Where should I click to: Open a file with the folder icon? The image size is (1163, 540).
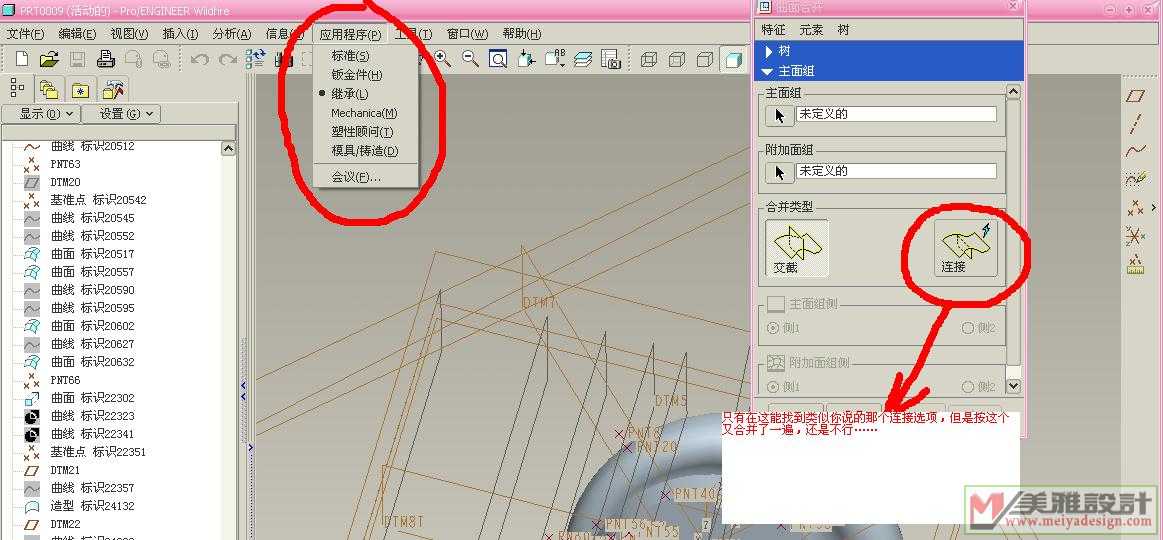coord(49,59)
